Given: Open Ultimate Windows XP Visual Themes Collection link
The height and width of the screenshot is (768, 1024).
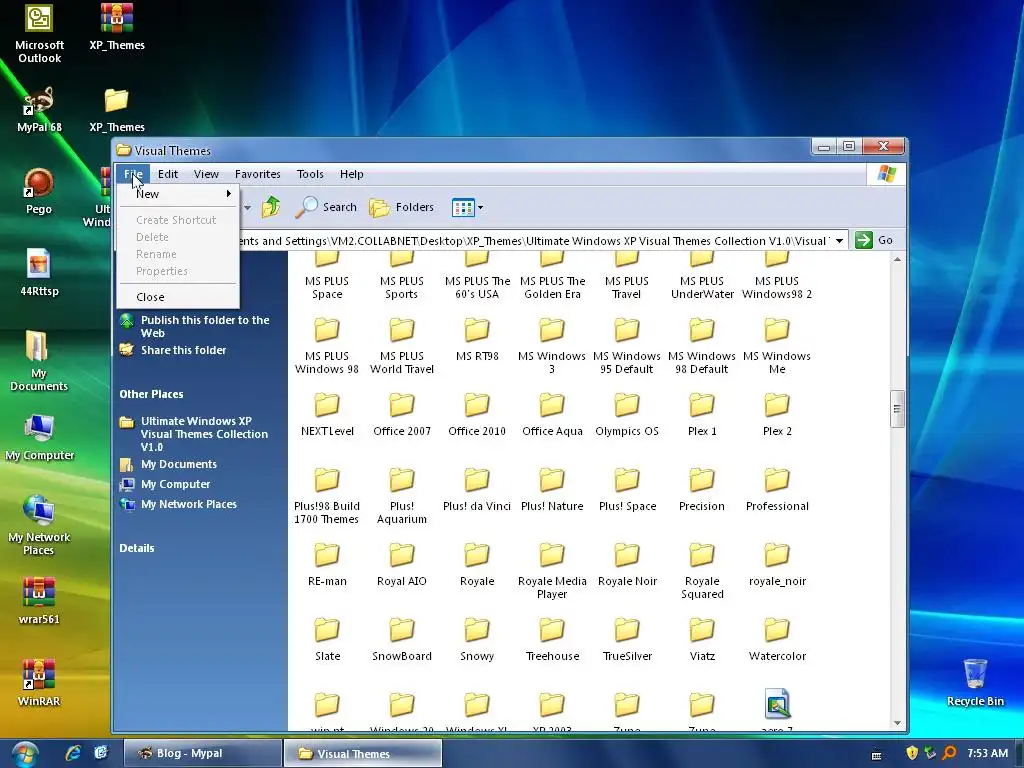Looking at the screenshot, I should click(204, 434).
